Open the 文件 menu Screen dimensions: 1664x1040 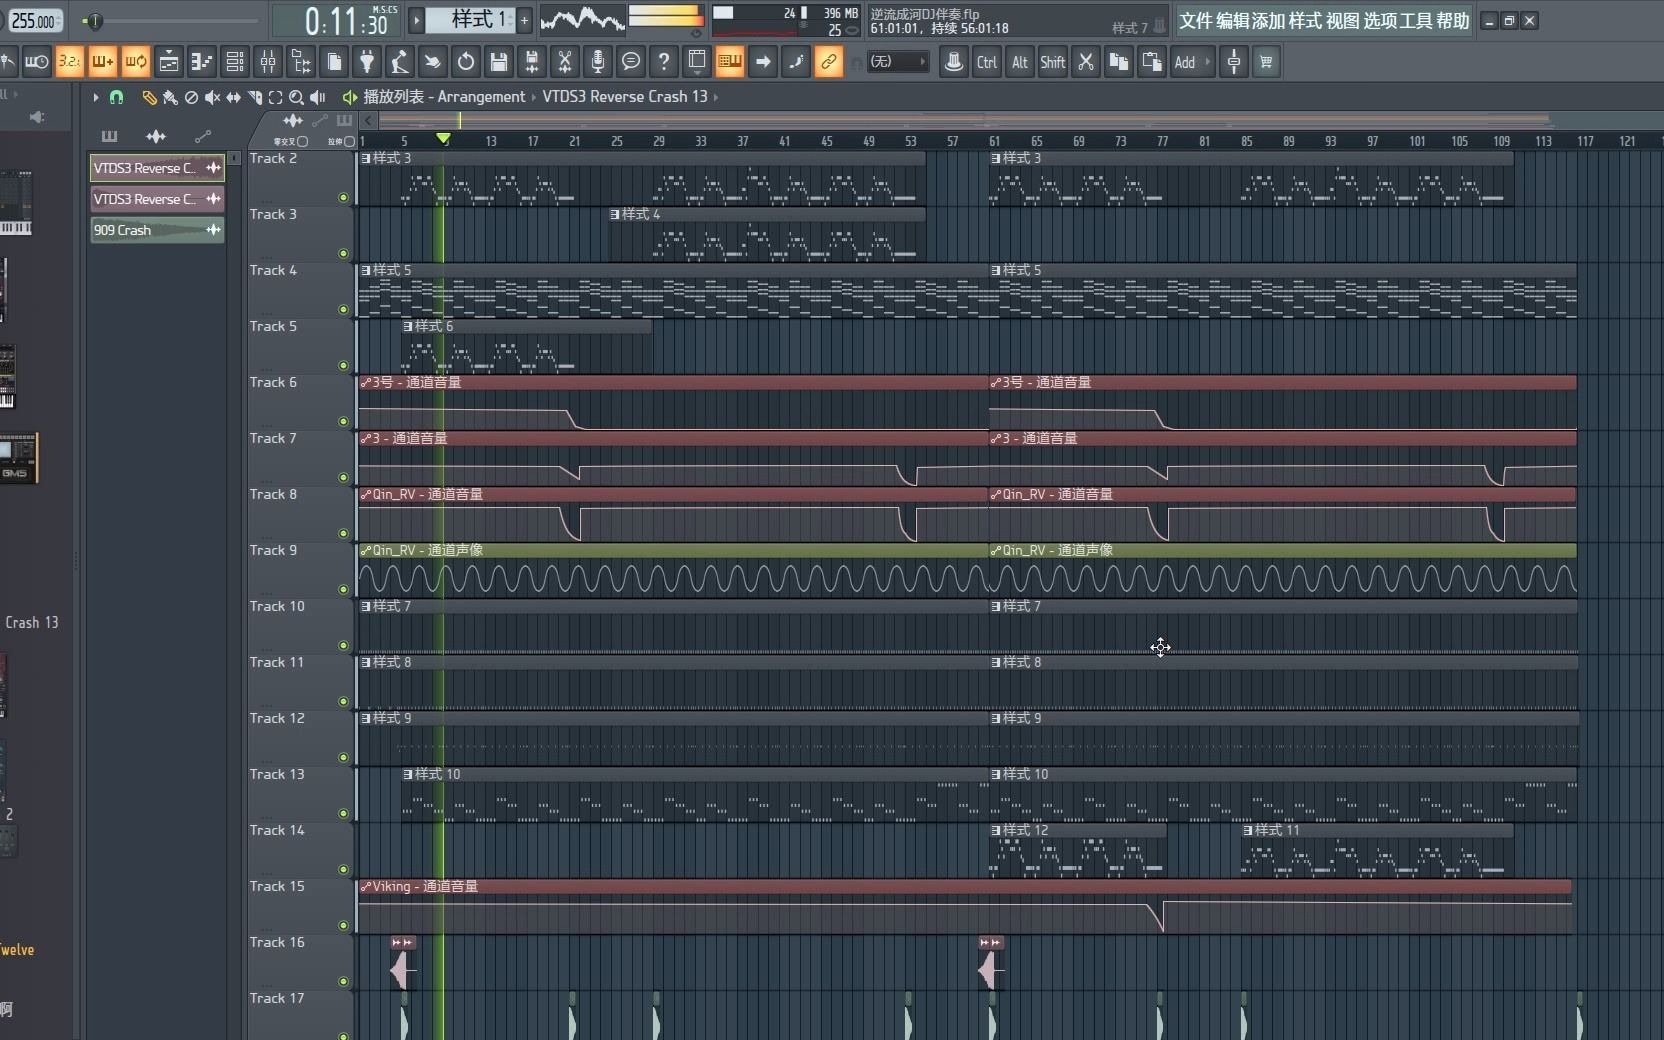1196,21
